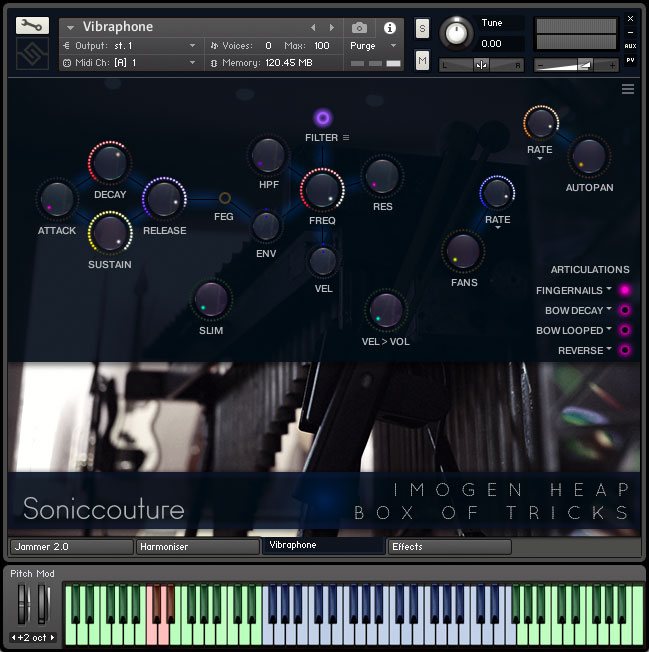Click the AUTOPAN knob
The image size is (649, 652).
pyautogui.click(x=589, y=156)
